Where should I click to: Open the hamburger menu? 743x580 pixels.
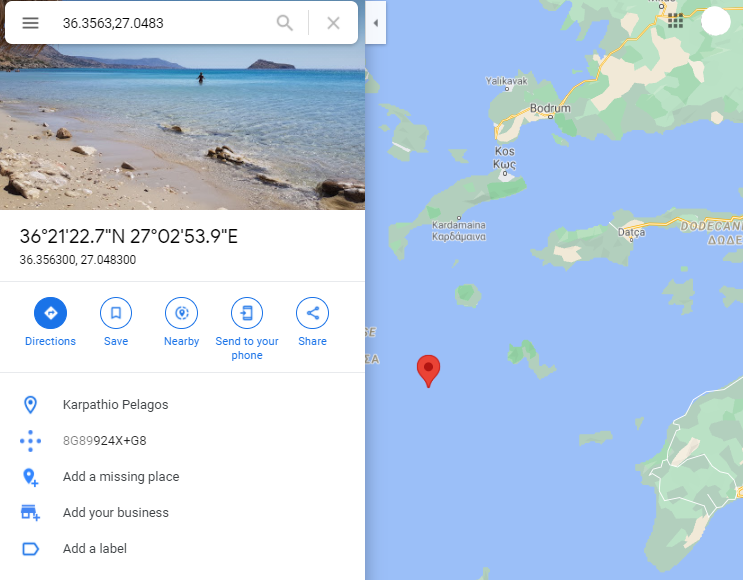(30, 23)
